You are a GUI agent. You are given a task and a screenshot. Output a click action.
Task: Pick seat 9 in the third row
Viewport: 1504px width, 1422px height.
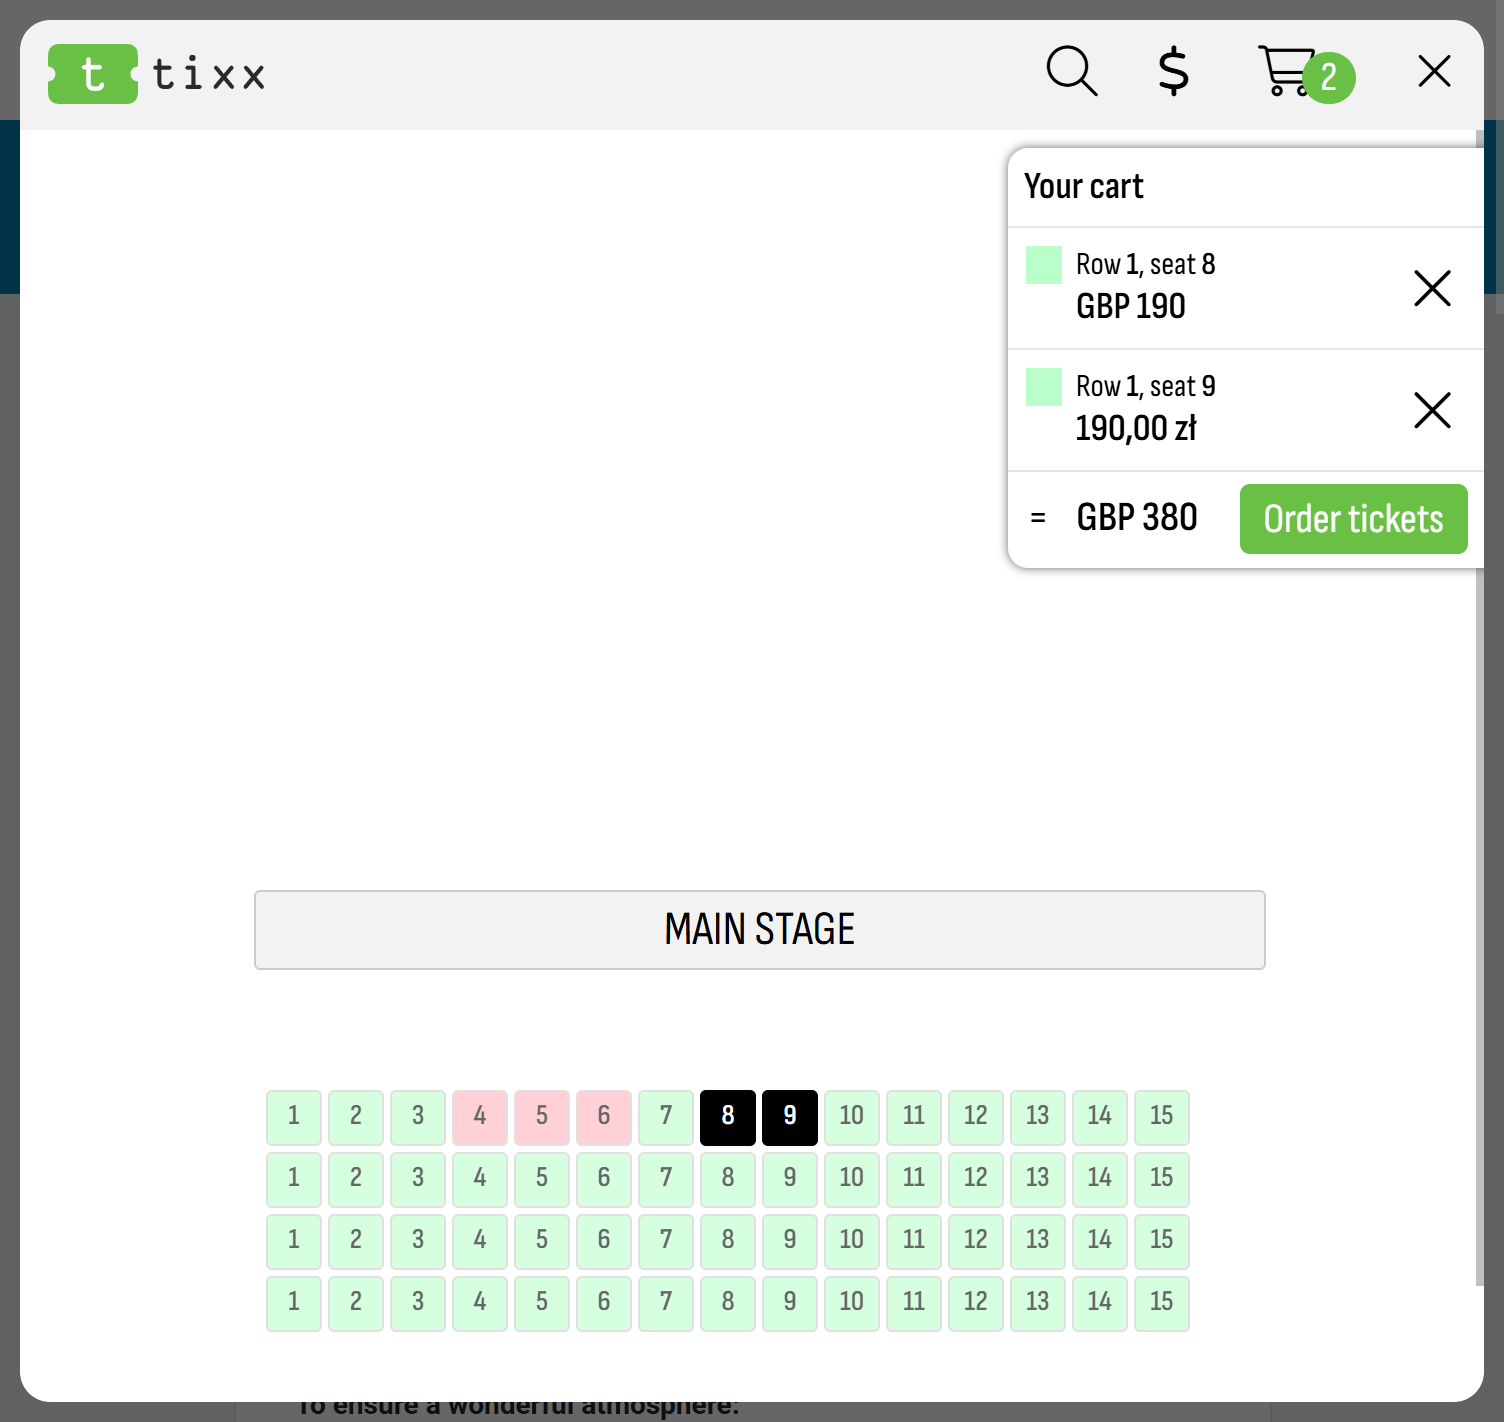790,1241
